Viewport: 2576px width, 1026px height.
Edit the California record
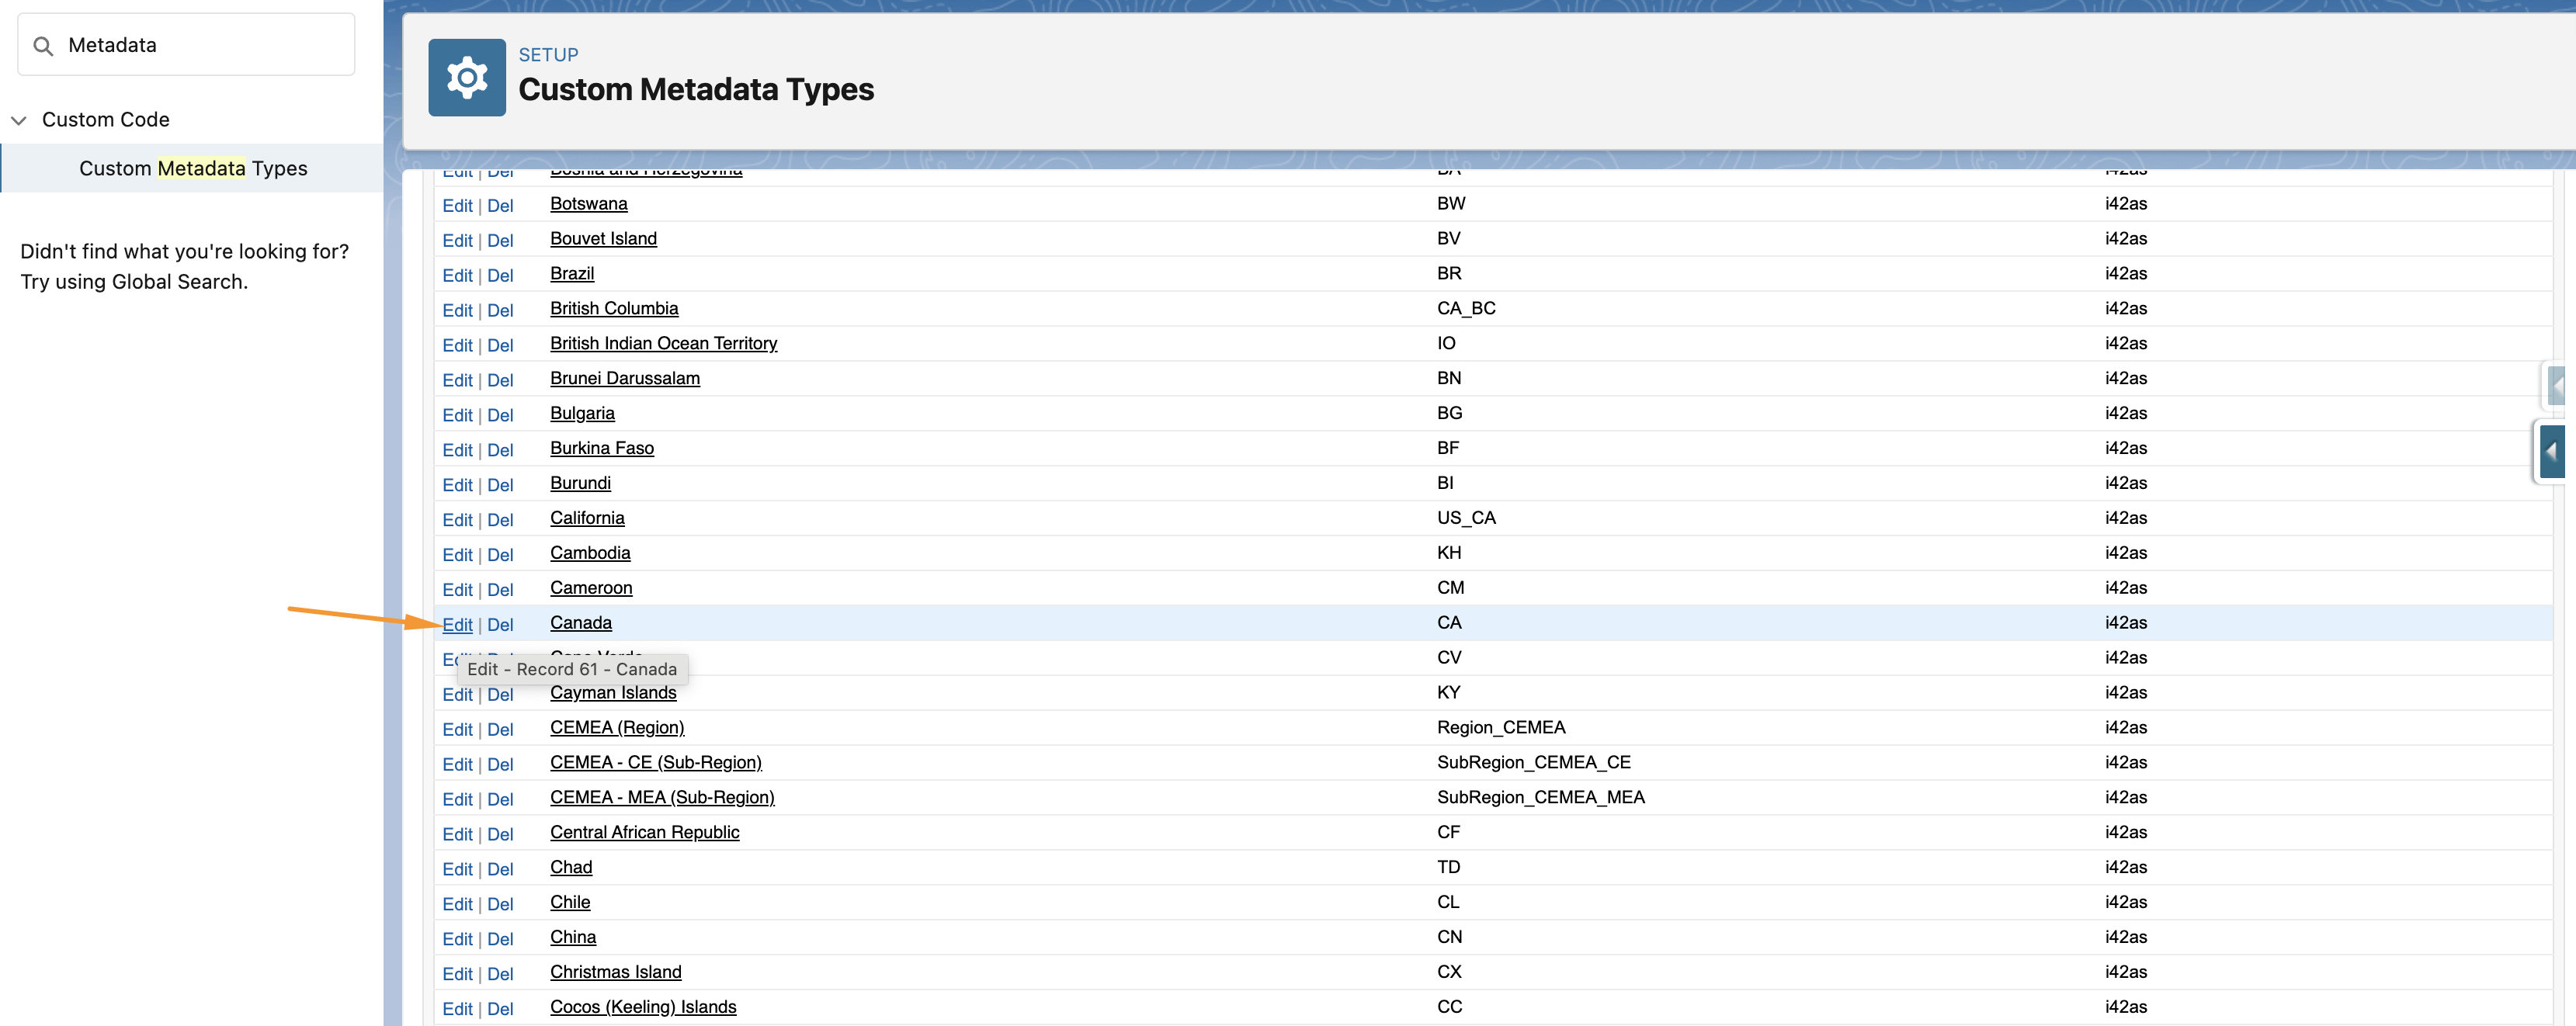[457, 519]
